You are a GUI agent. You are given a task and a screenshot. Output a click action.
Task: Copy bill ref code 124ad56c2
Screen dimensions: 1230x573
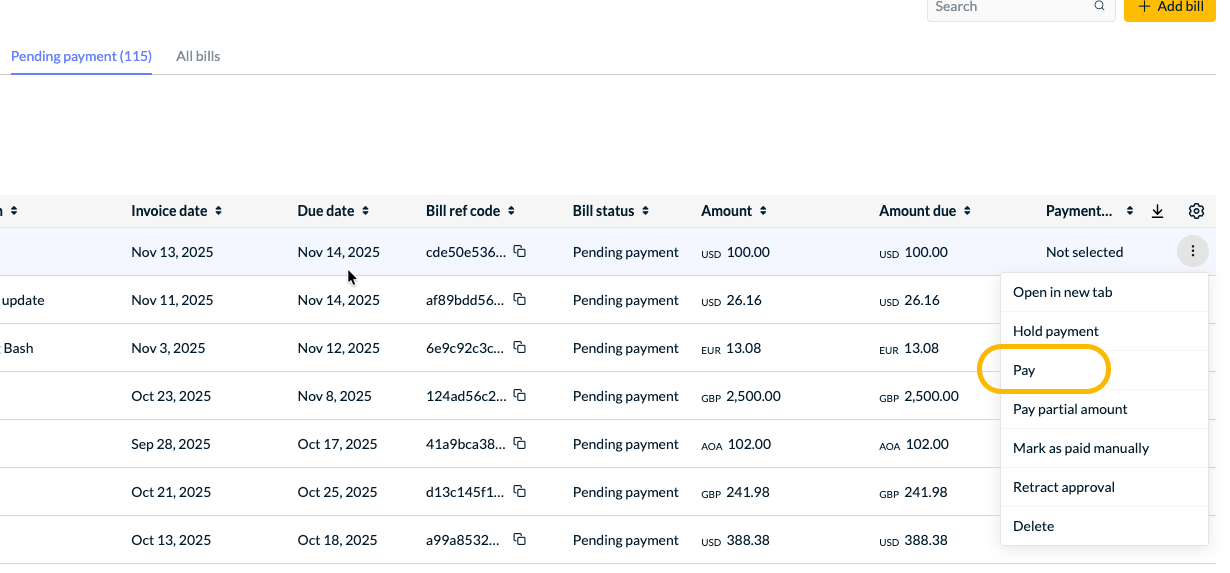520,396
